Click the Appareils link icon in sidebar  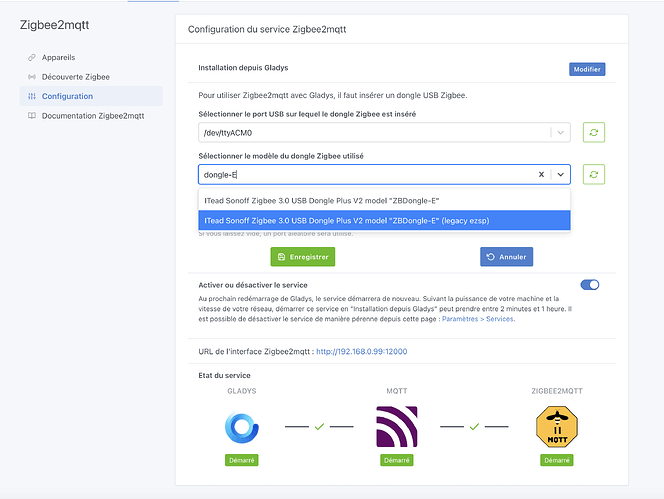click(32, 58)
